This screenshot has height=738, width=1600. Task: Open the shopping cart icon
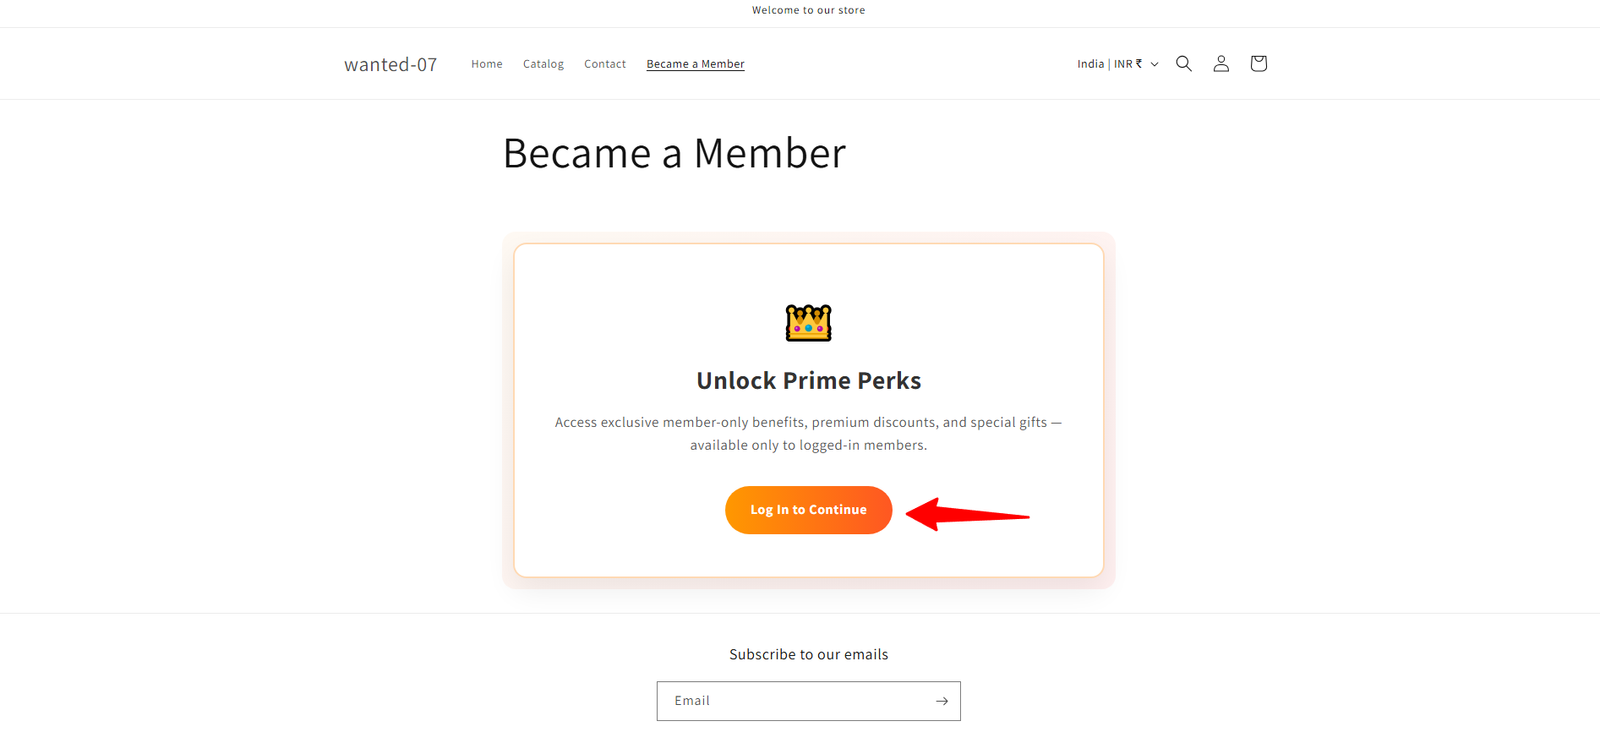(x=1257, y=63)
